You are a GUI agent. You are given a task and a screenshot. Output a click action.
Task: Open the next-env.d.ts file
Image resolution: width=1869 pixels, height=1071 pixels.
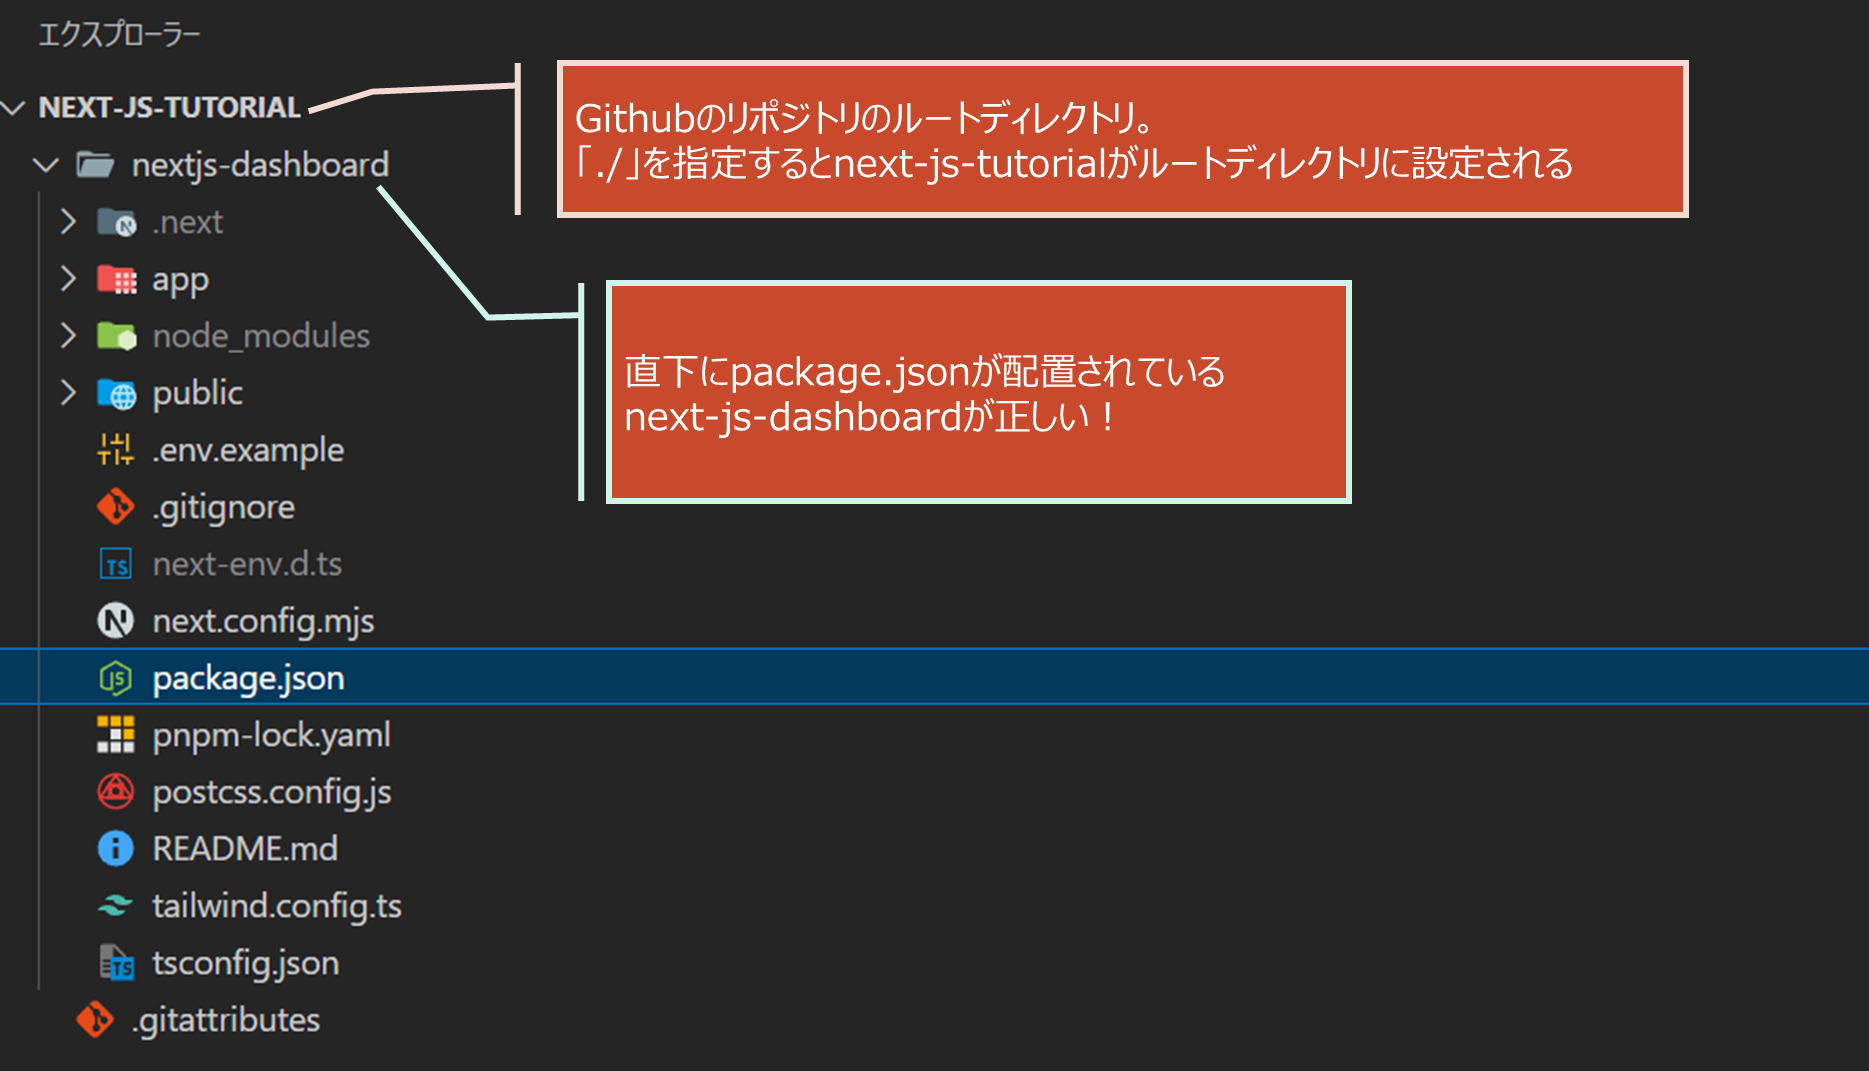[x=247, y=564]
